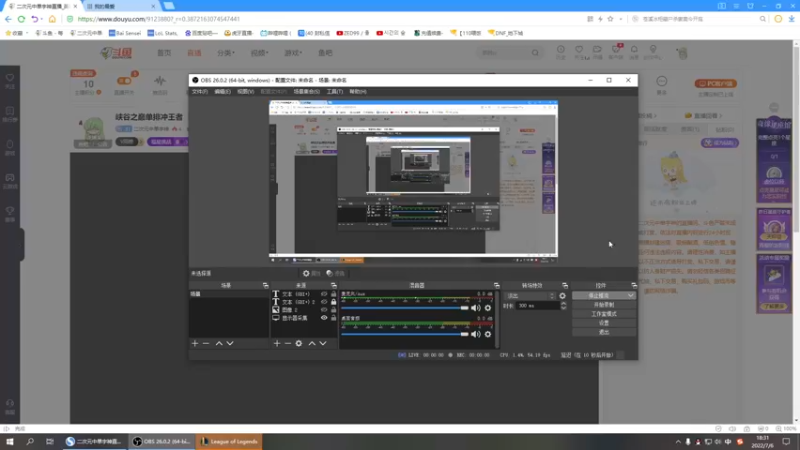Mute the 桌面音频 audio channel
The height and width of the screenshot is (450, 800).
(476, 334)
